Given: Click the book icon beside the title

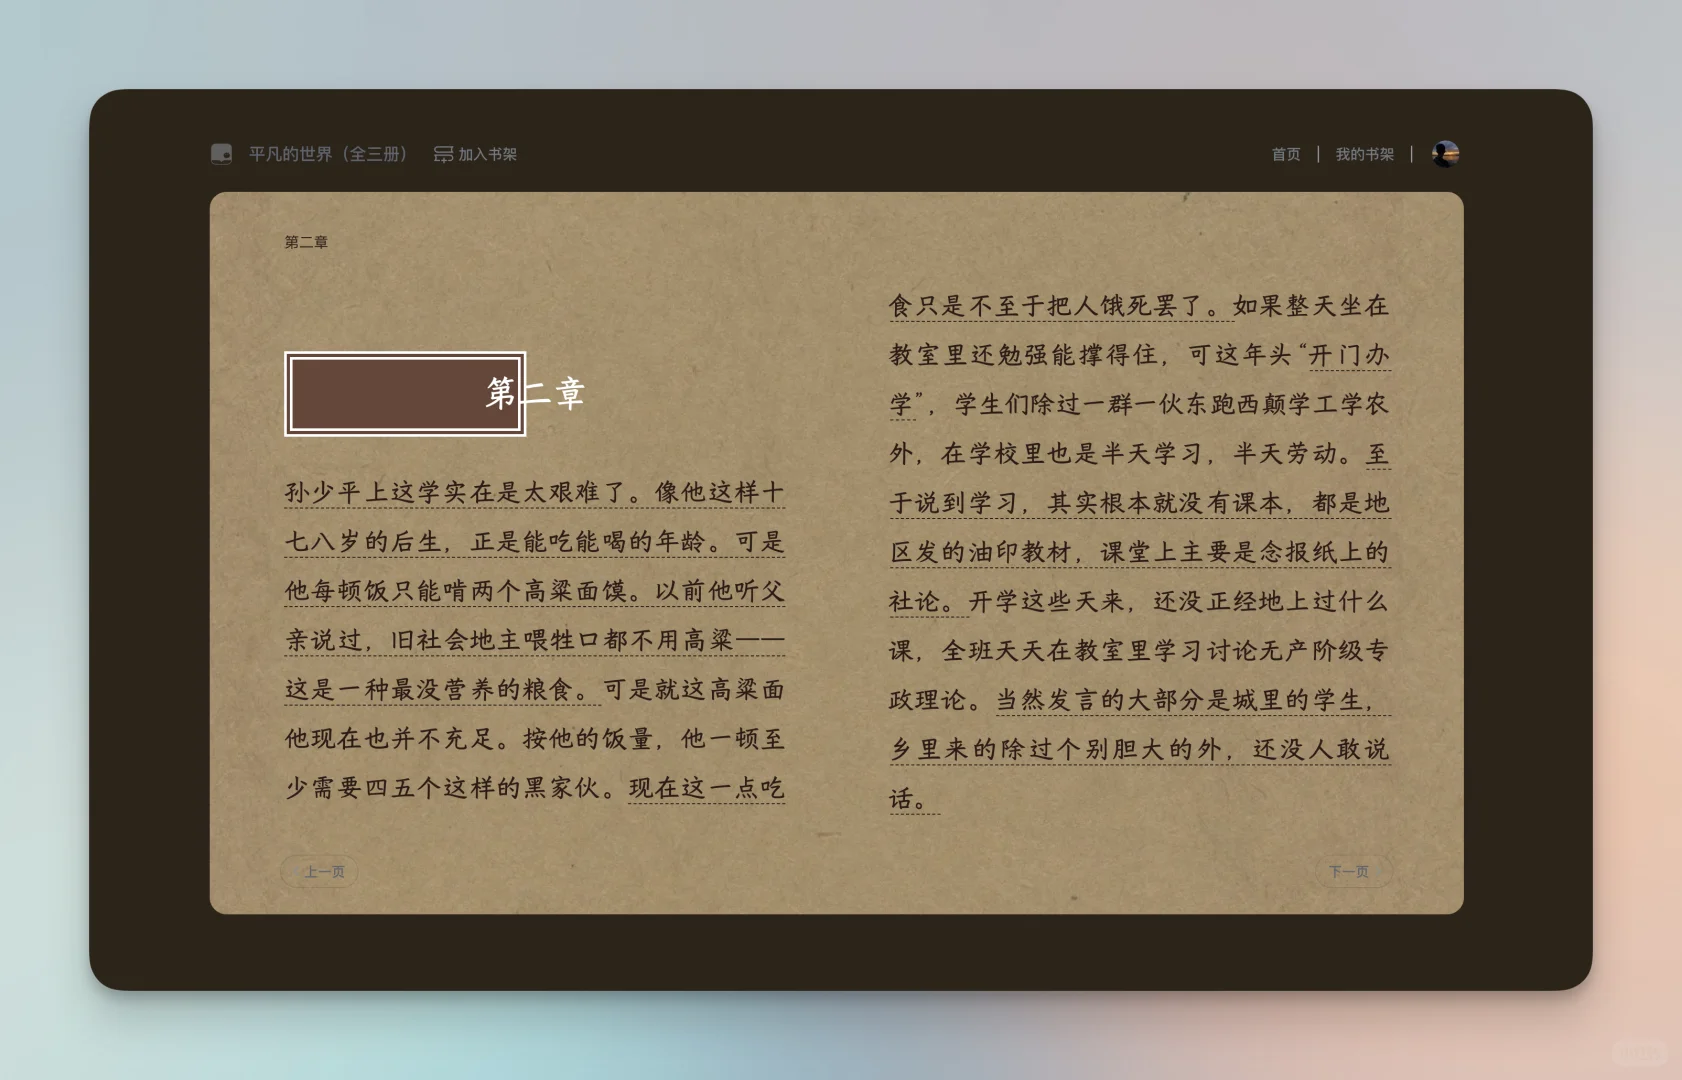Looking at the screenshot, I should pyautogui.click(x=222, y=153).
